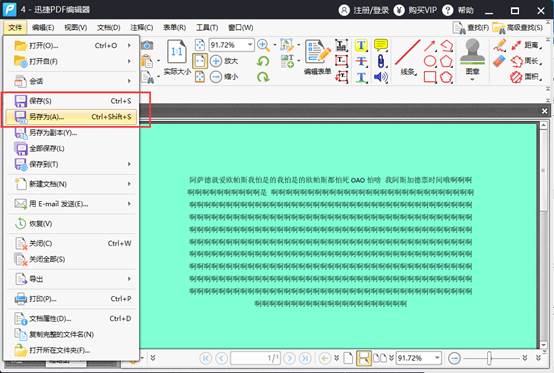Open the zoom percentage dropdown in toolbar
The width and height of the screenshot is (554, 373).
pyautogui.click(x=250, y=45)
